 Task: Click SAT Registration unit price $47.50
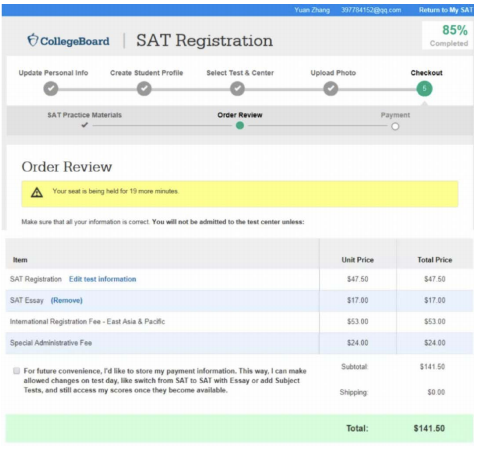358,279
